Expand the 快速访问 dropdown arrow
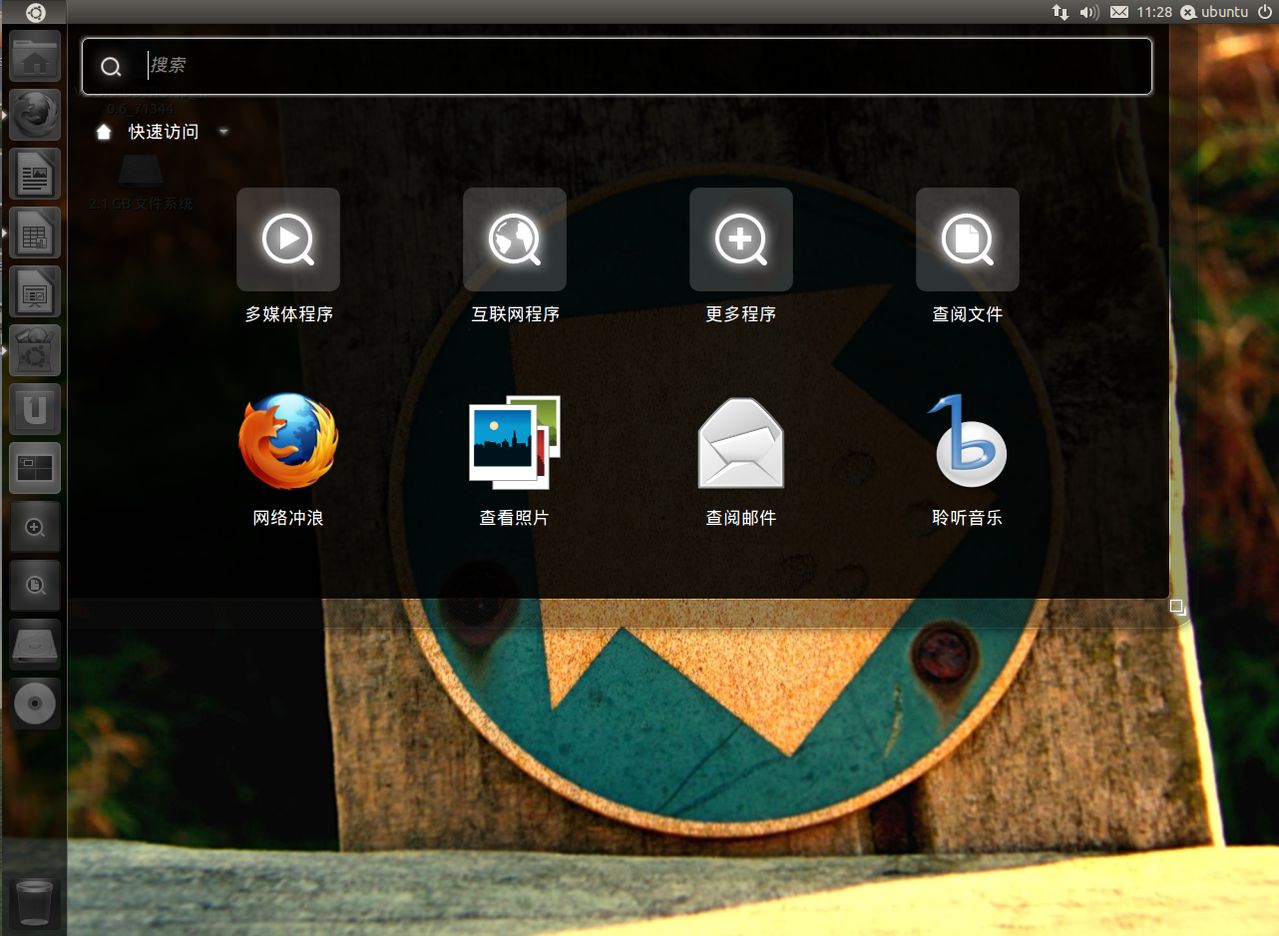The image size is (1279, 936). tap(224, 132)
